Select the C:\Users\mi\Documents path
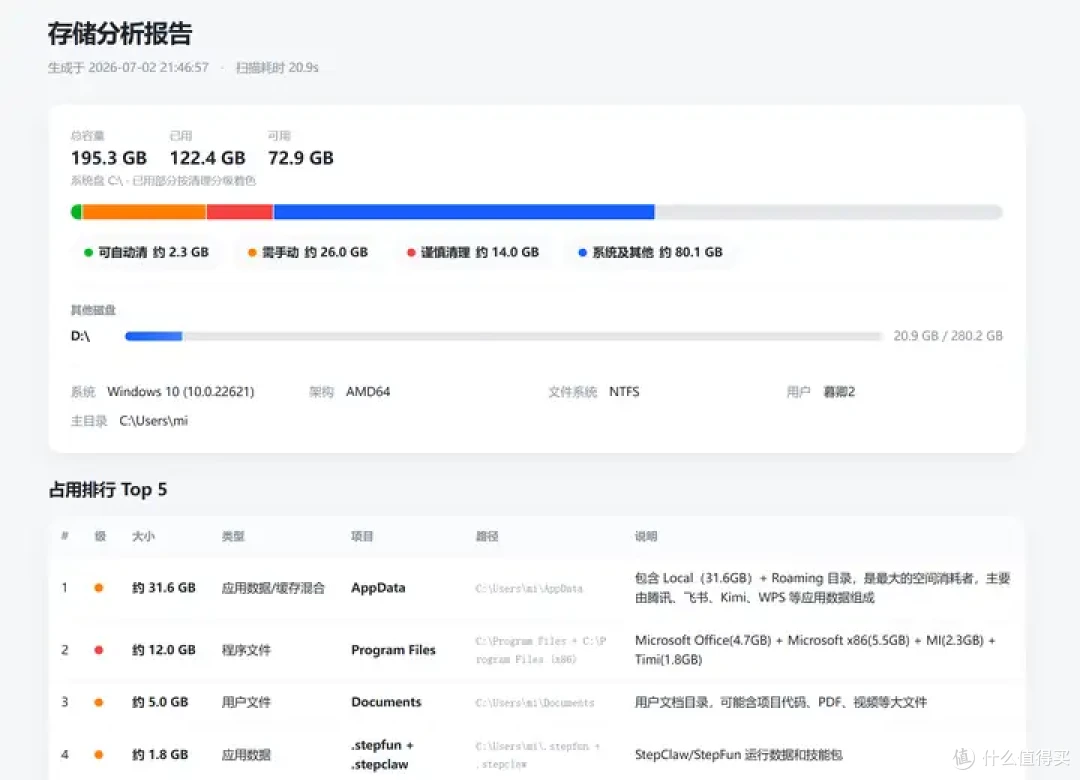This screenshot has height=780, width=1080. coord(534,703)
